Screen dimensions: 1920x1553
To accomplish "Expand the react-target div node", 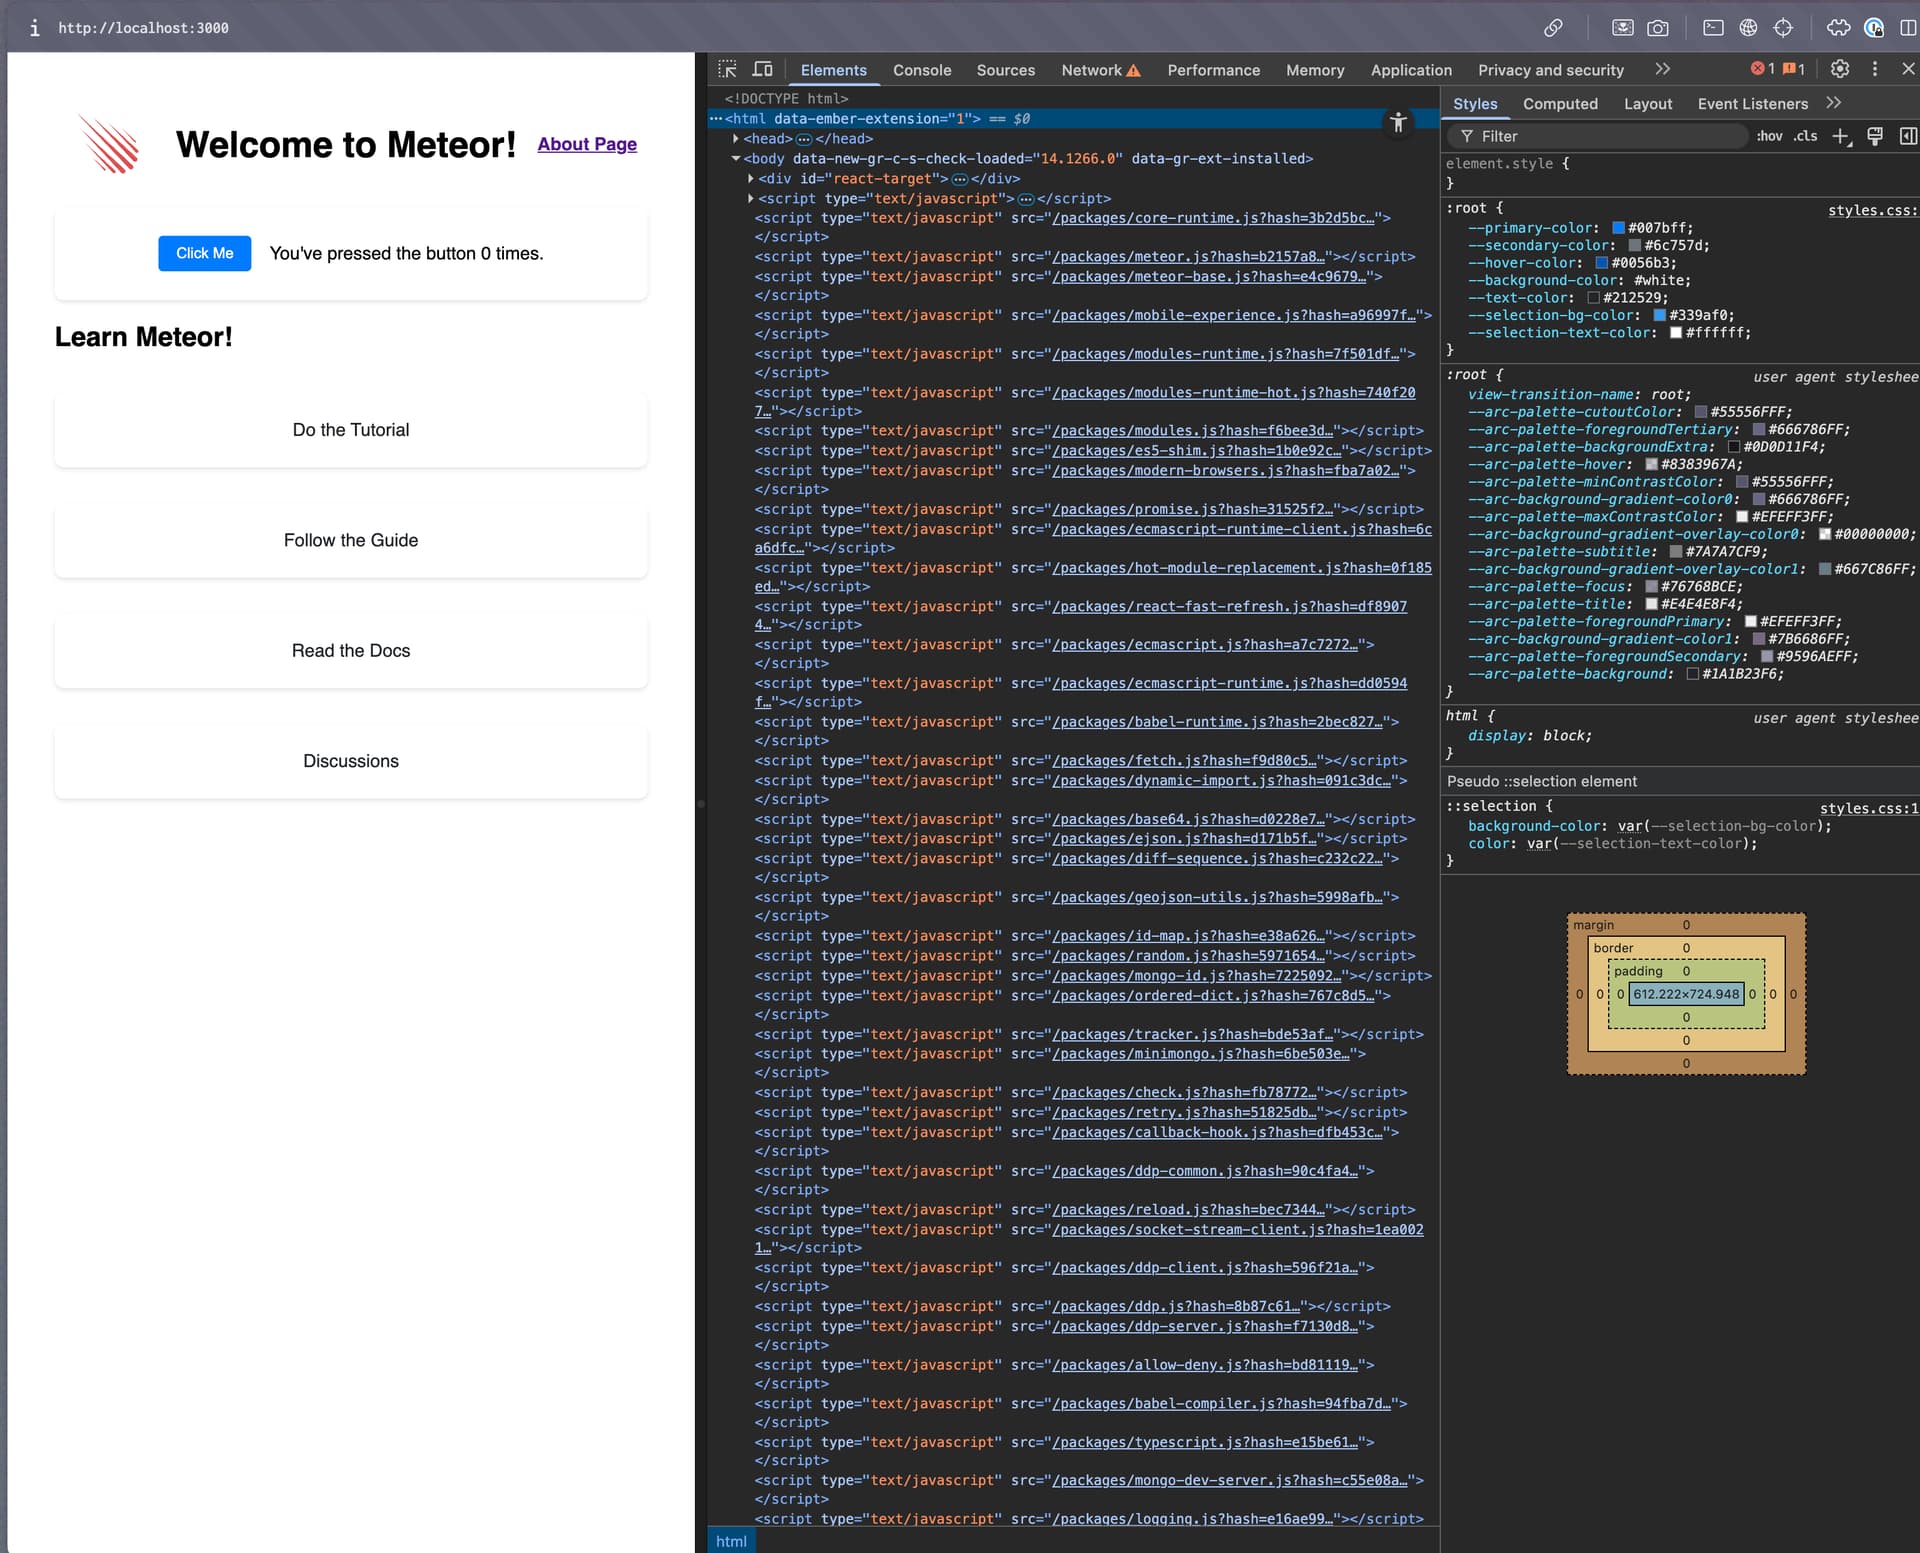I will click(x=750, y=179).
